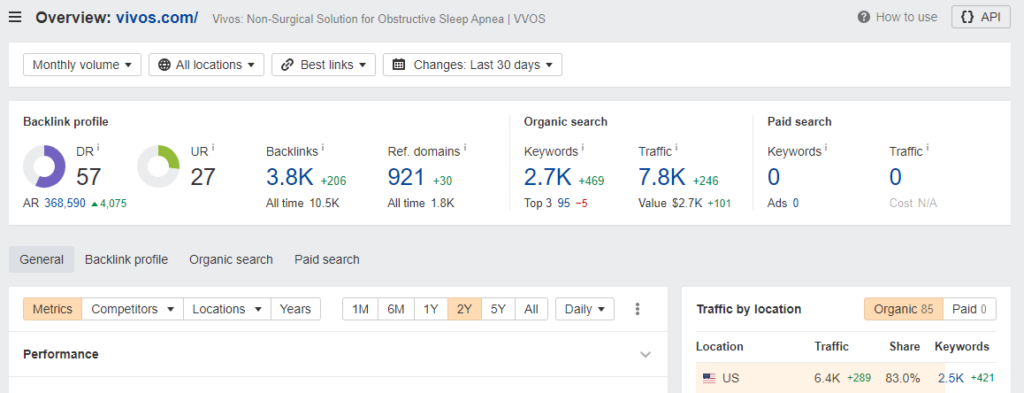Switch traffic by location to Organic
This screenshot has width=1024, height=393.
point(903,309)
